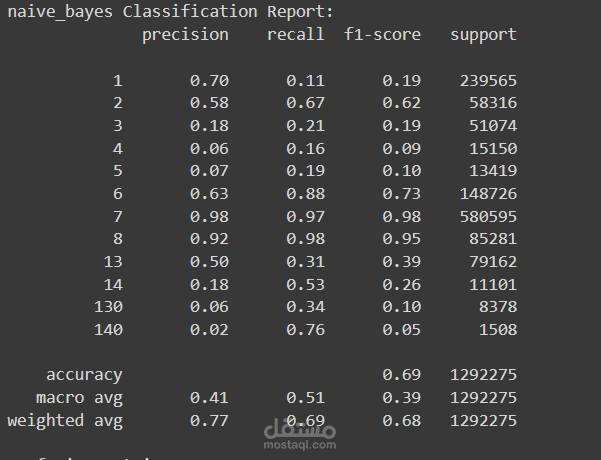Click class label '140' in the report
The height and width of the screenshot is (460, 601).
click(108, 330)
